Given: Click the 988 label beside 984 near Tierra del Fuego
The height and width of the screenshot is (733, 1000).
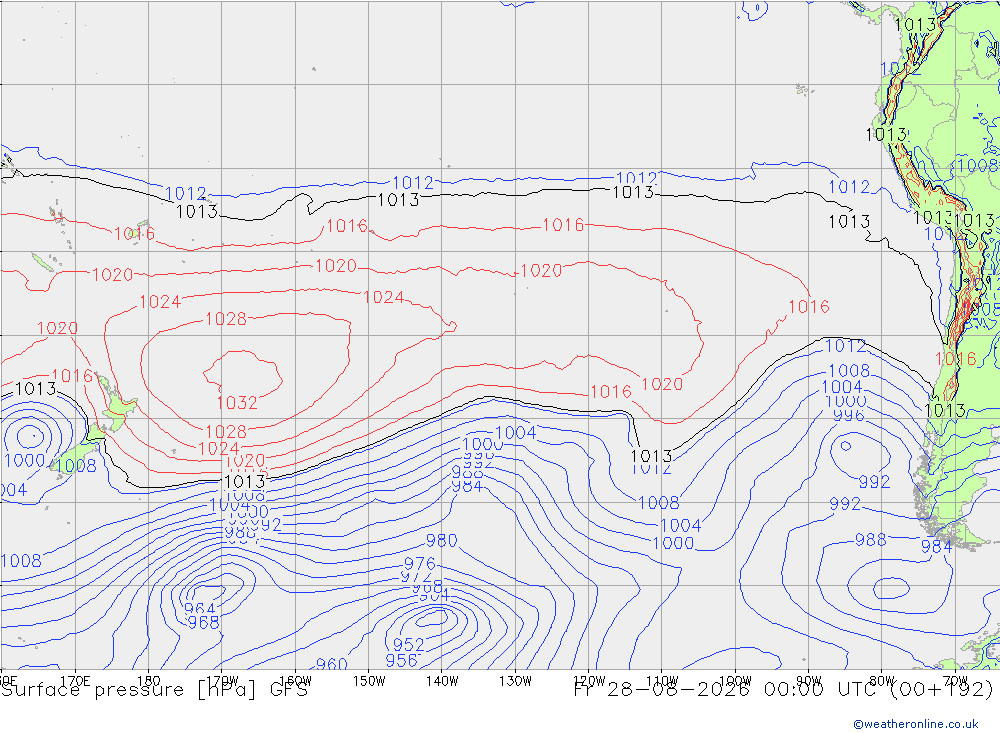Looking at the screenshot, I should pyautogui.click(x=871, y=540).
